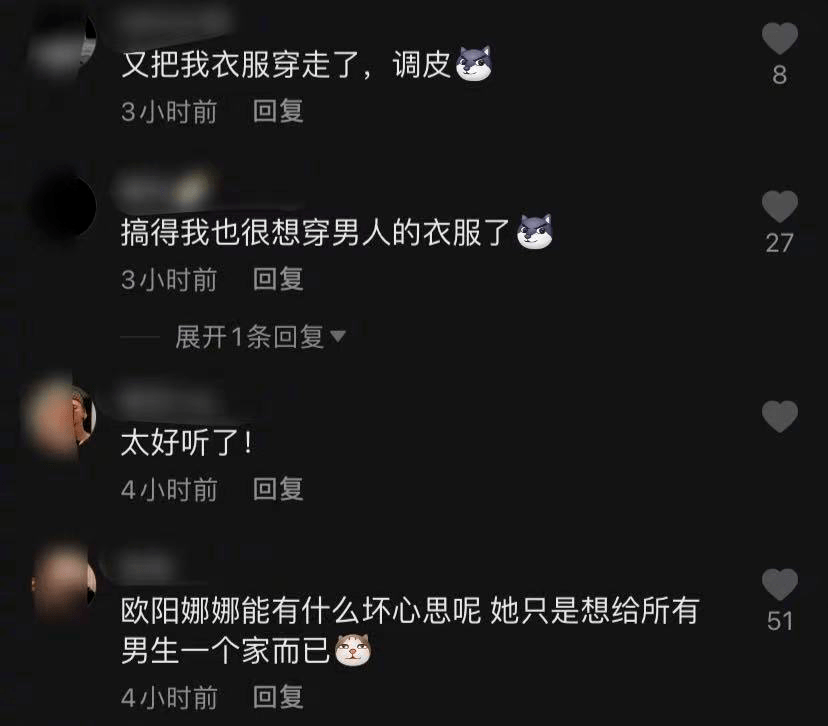This screenshot has width=828, height=726.
Task: Tap the dropdown arrow beside 展开1条回复
Action: coord(337,336)
